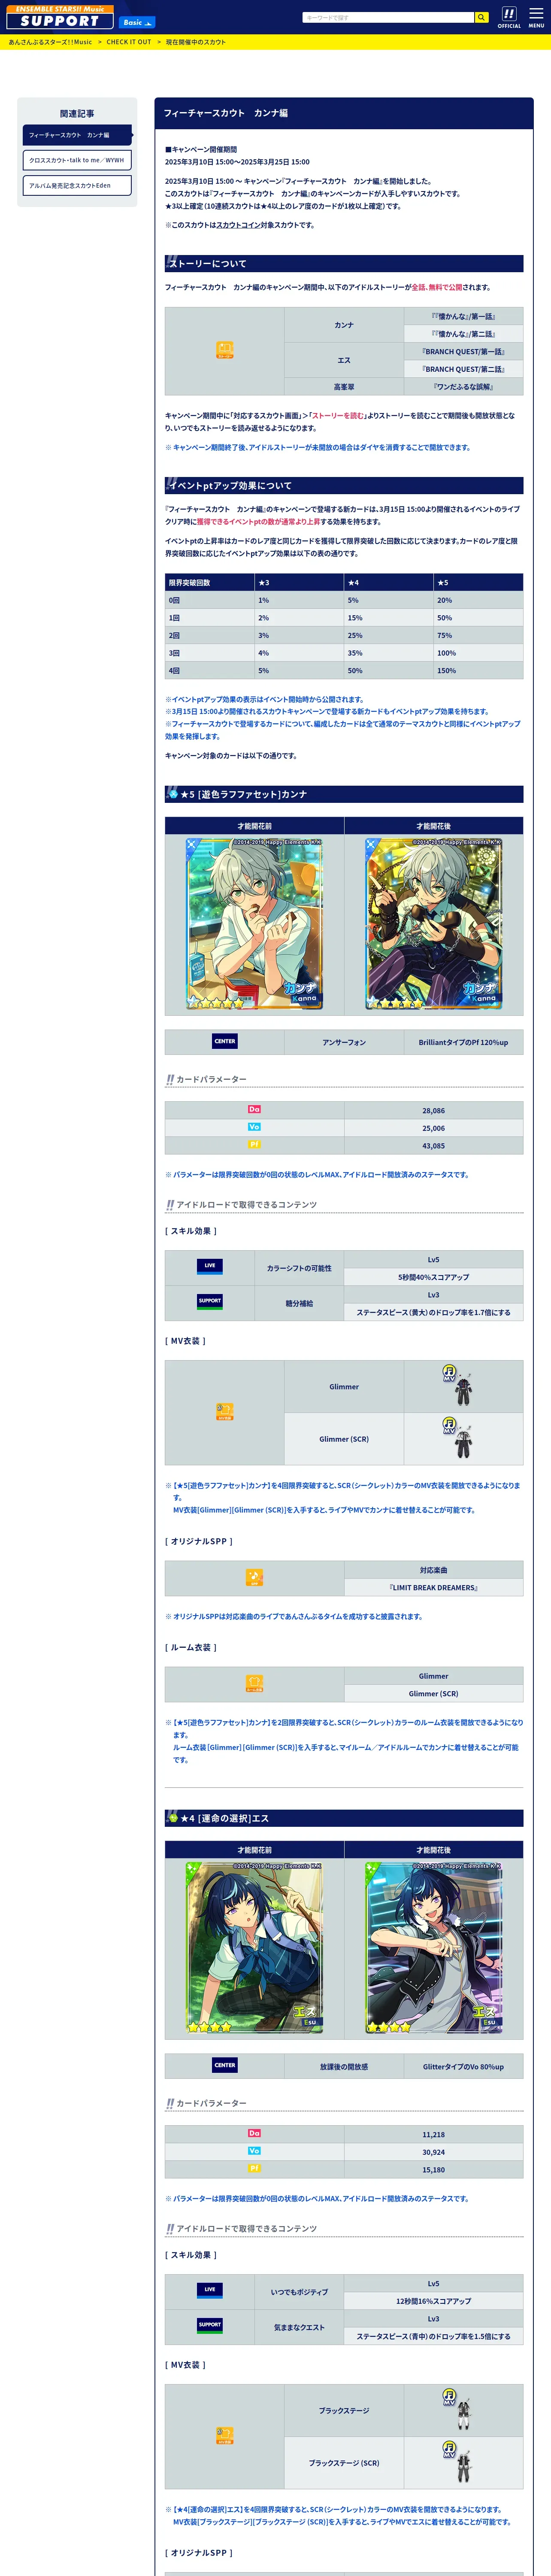The width and height of the screenshot is (551, 2576).
Task: Click room outfit icon beside Glimmer
Action: (254, 1684)
